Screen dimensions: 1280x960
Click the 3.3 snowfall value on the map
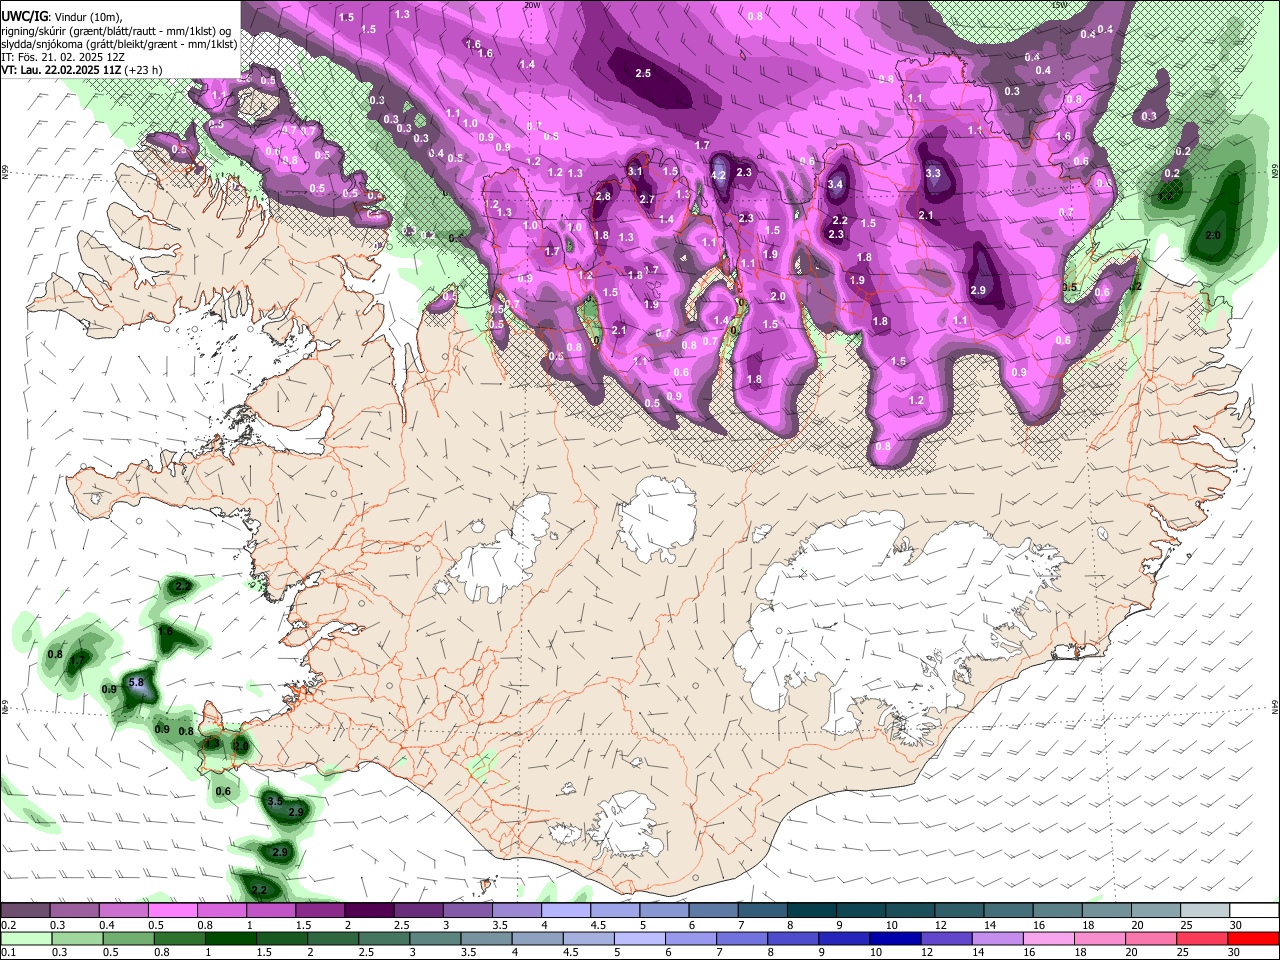(x=933, y=173)
